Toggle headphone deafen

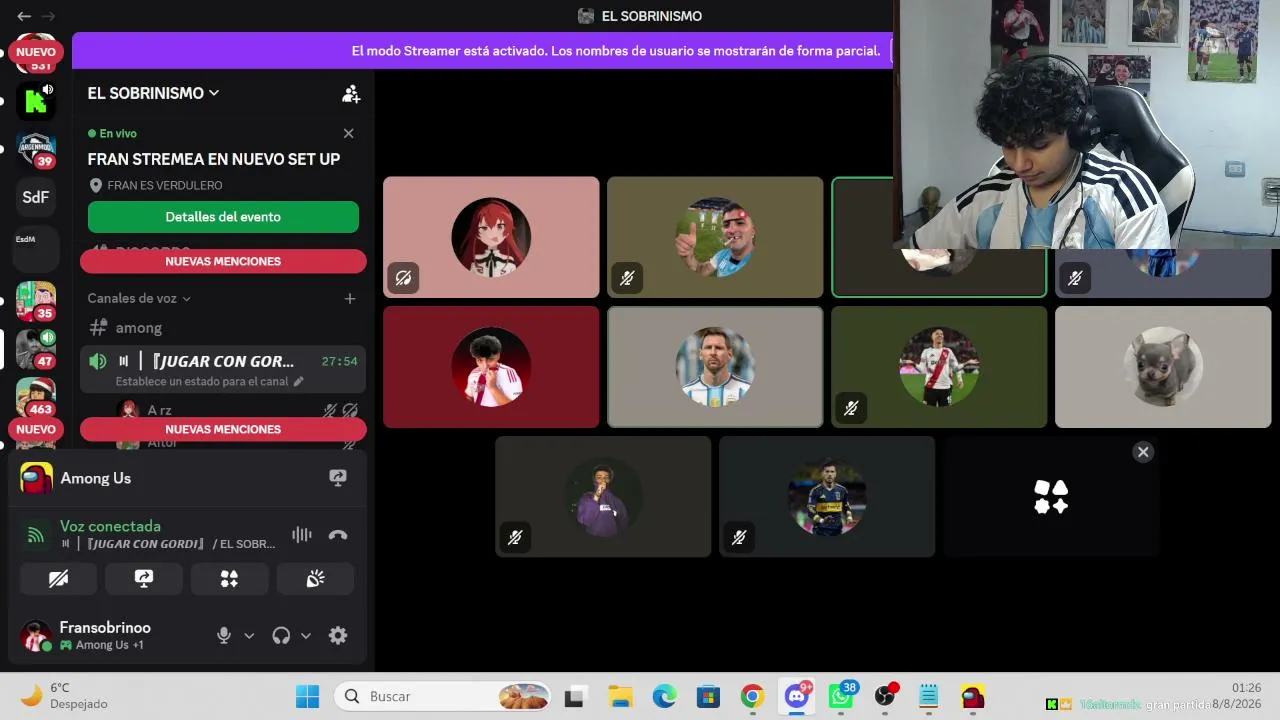[281, 635]
